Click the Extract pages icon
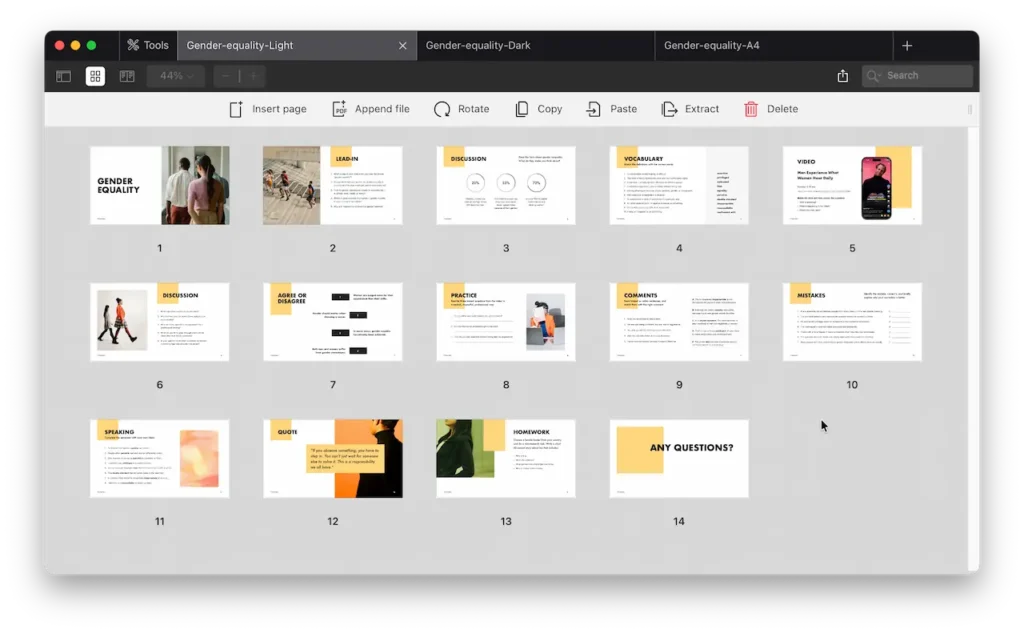Viewport: 1024px width, 633px height. (x=670, y=109)
